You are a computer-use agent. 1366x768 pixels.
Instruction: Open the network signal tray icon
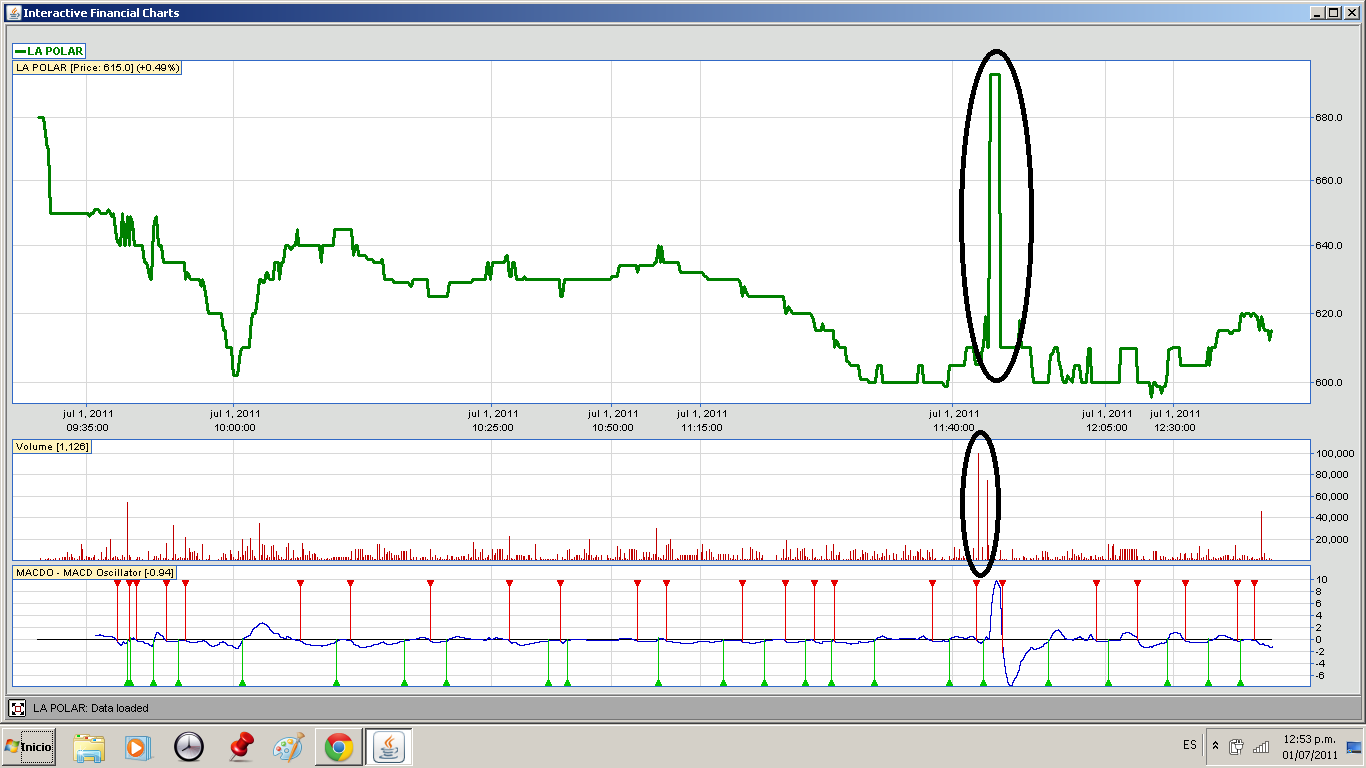(x=1261, y=746)
